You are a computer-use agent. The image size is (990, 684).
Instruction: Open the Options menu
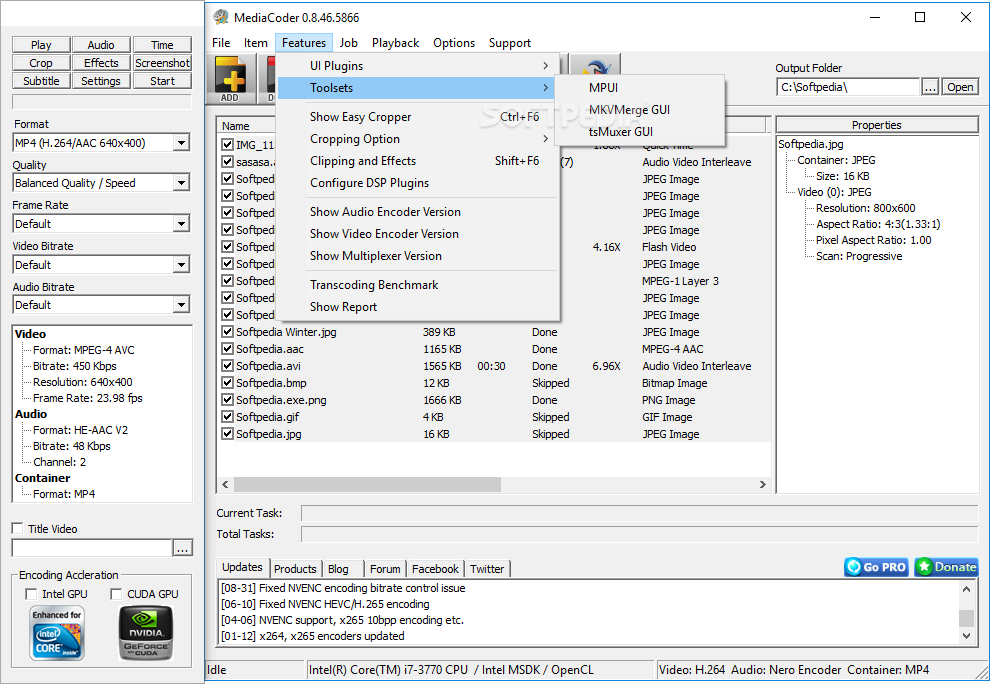(x=454, y=43)
